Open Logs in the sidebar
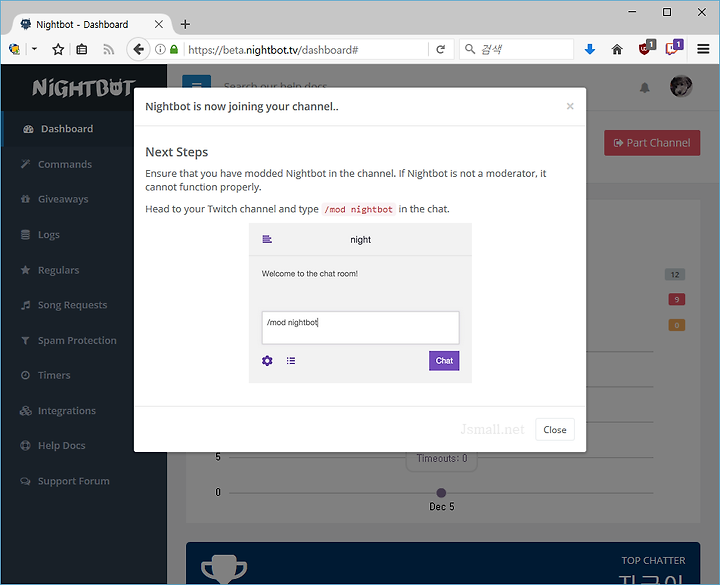 pos(49,234)
